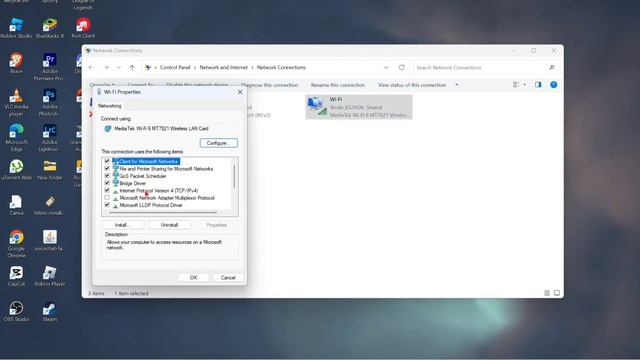Click Rename this connection

tap(338, 85)
